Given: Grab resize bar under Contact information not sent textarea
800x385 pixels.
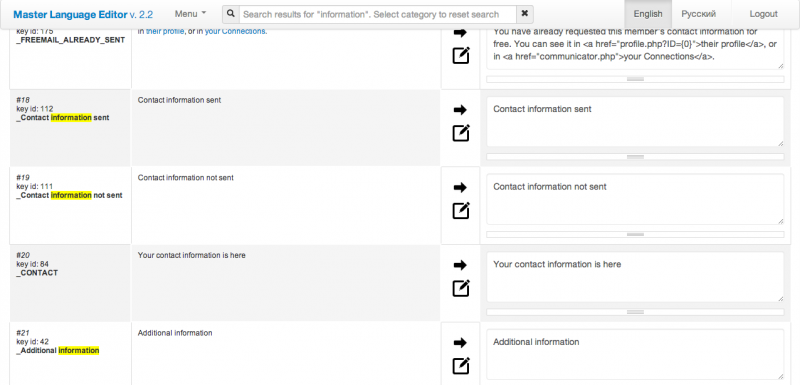Looking at the screenshot, I should pyautogui.click(x=635, y=235).
